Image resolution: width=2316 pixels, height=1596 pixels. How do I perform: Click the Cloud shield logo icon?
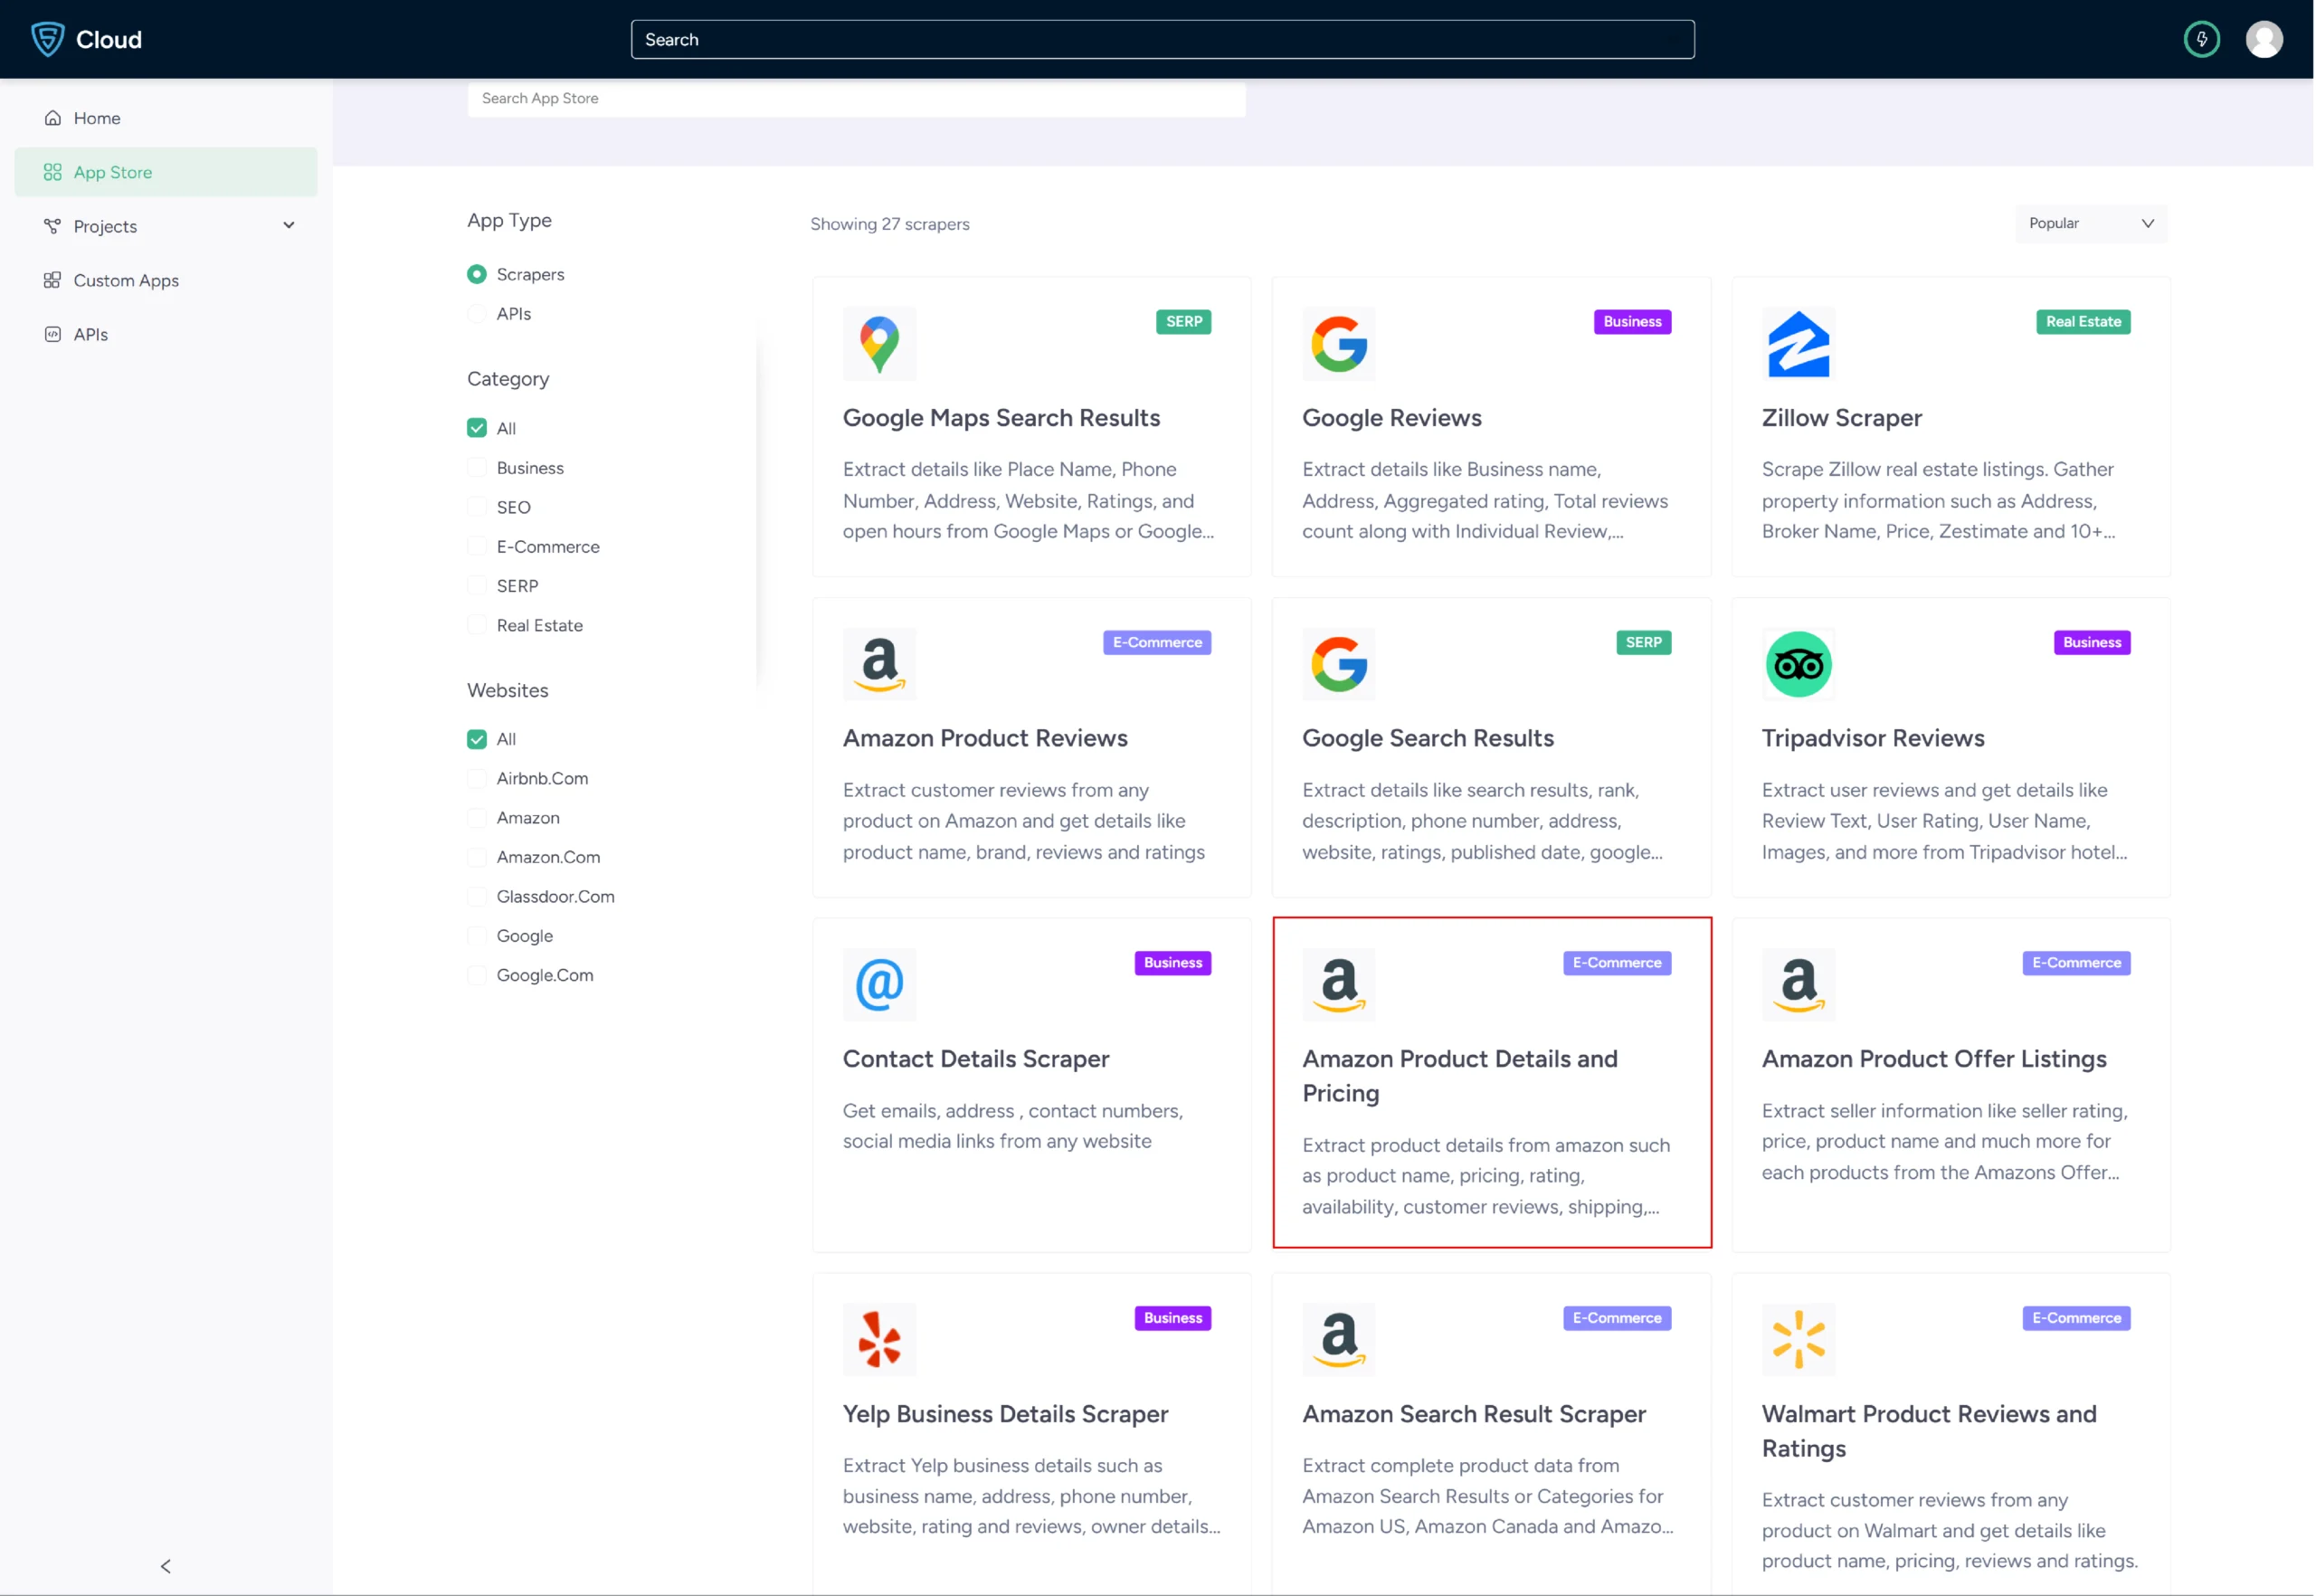coord(48,39)
